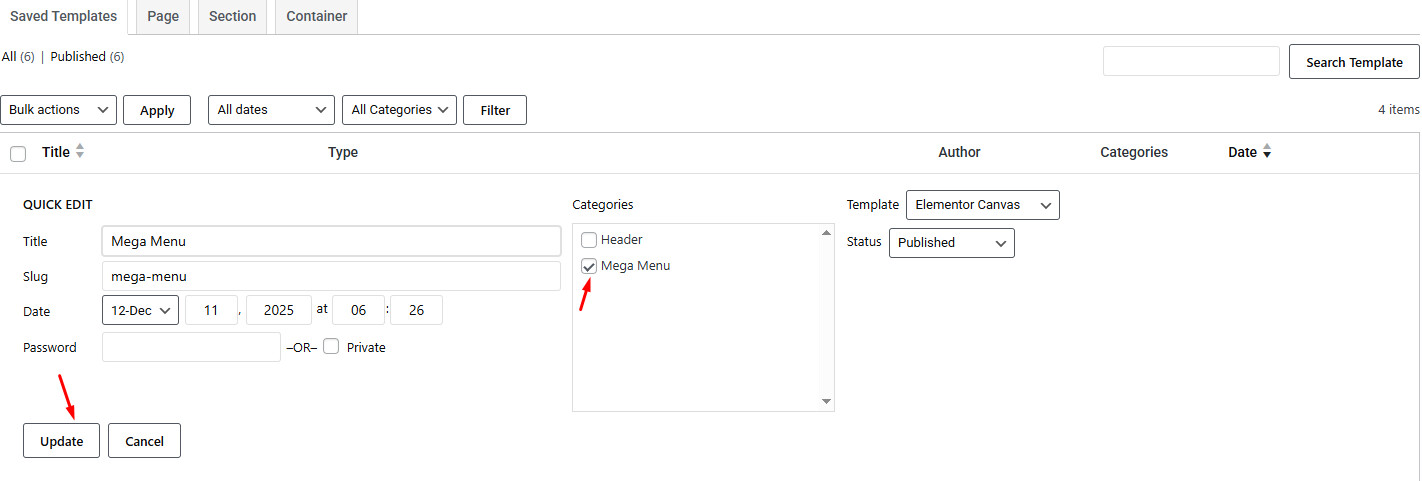Cancel the quick edit
Image resolution: width=1422 pixels, height=481 pixels.
pos(144,441)
